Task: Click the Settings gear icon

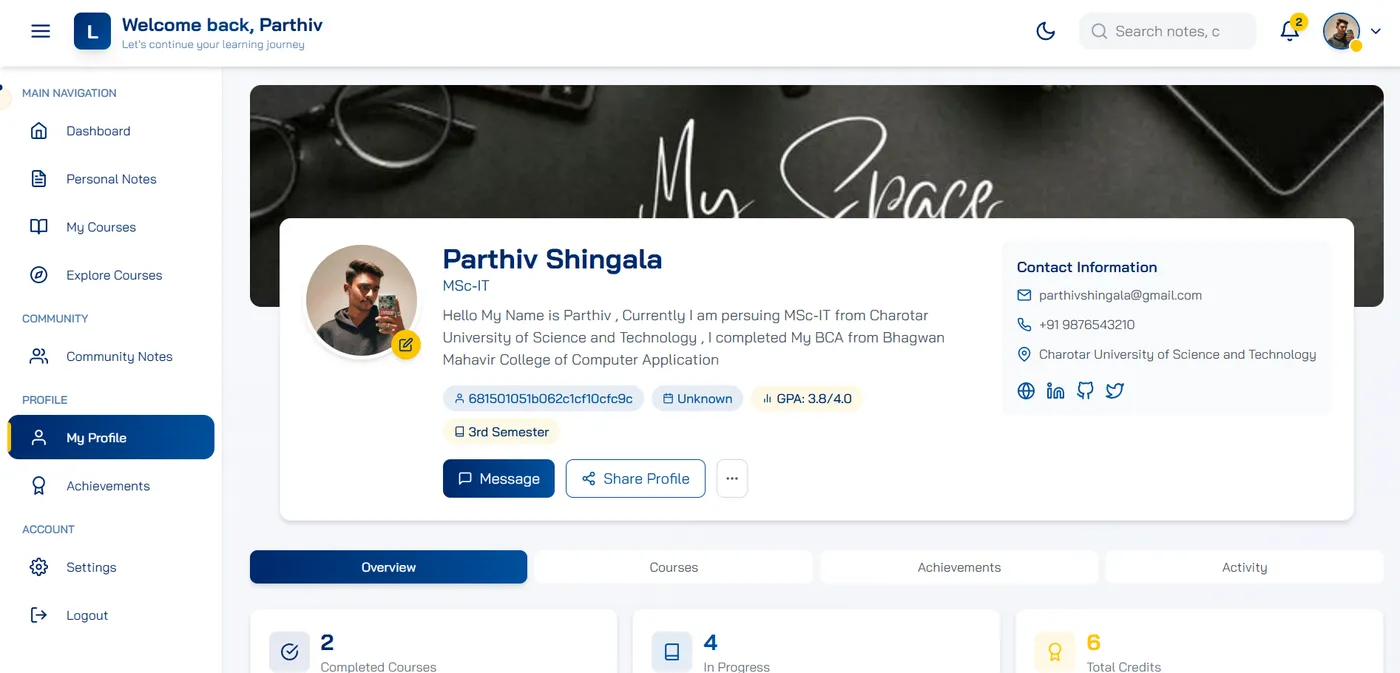Action: (39, 567)
